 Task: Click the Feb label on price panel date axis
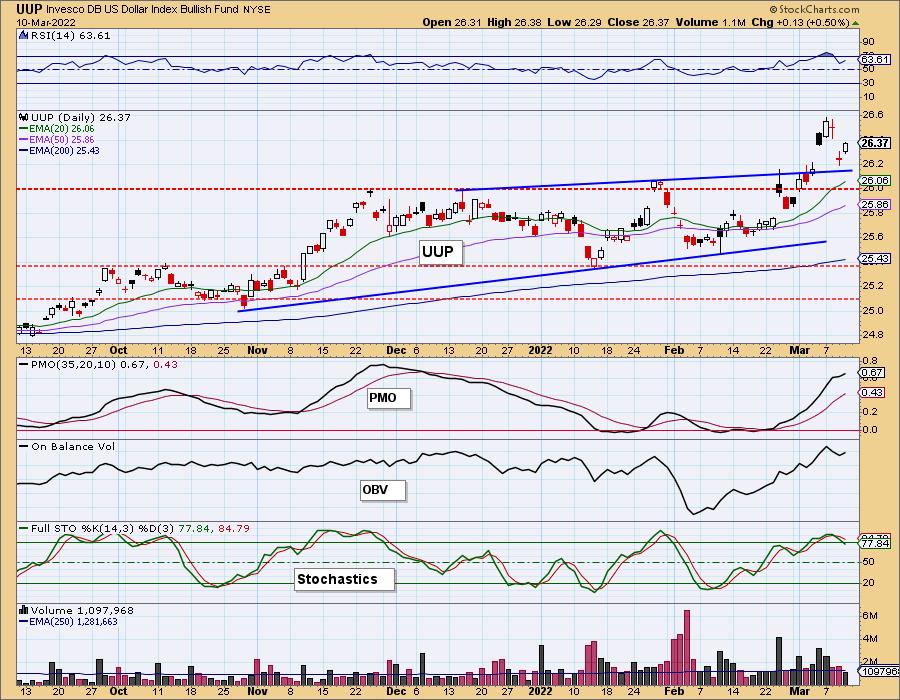(674, 351)
